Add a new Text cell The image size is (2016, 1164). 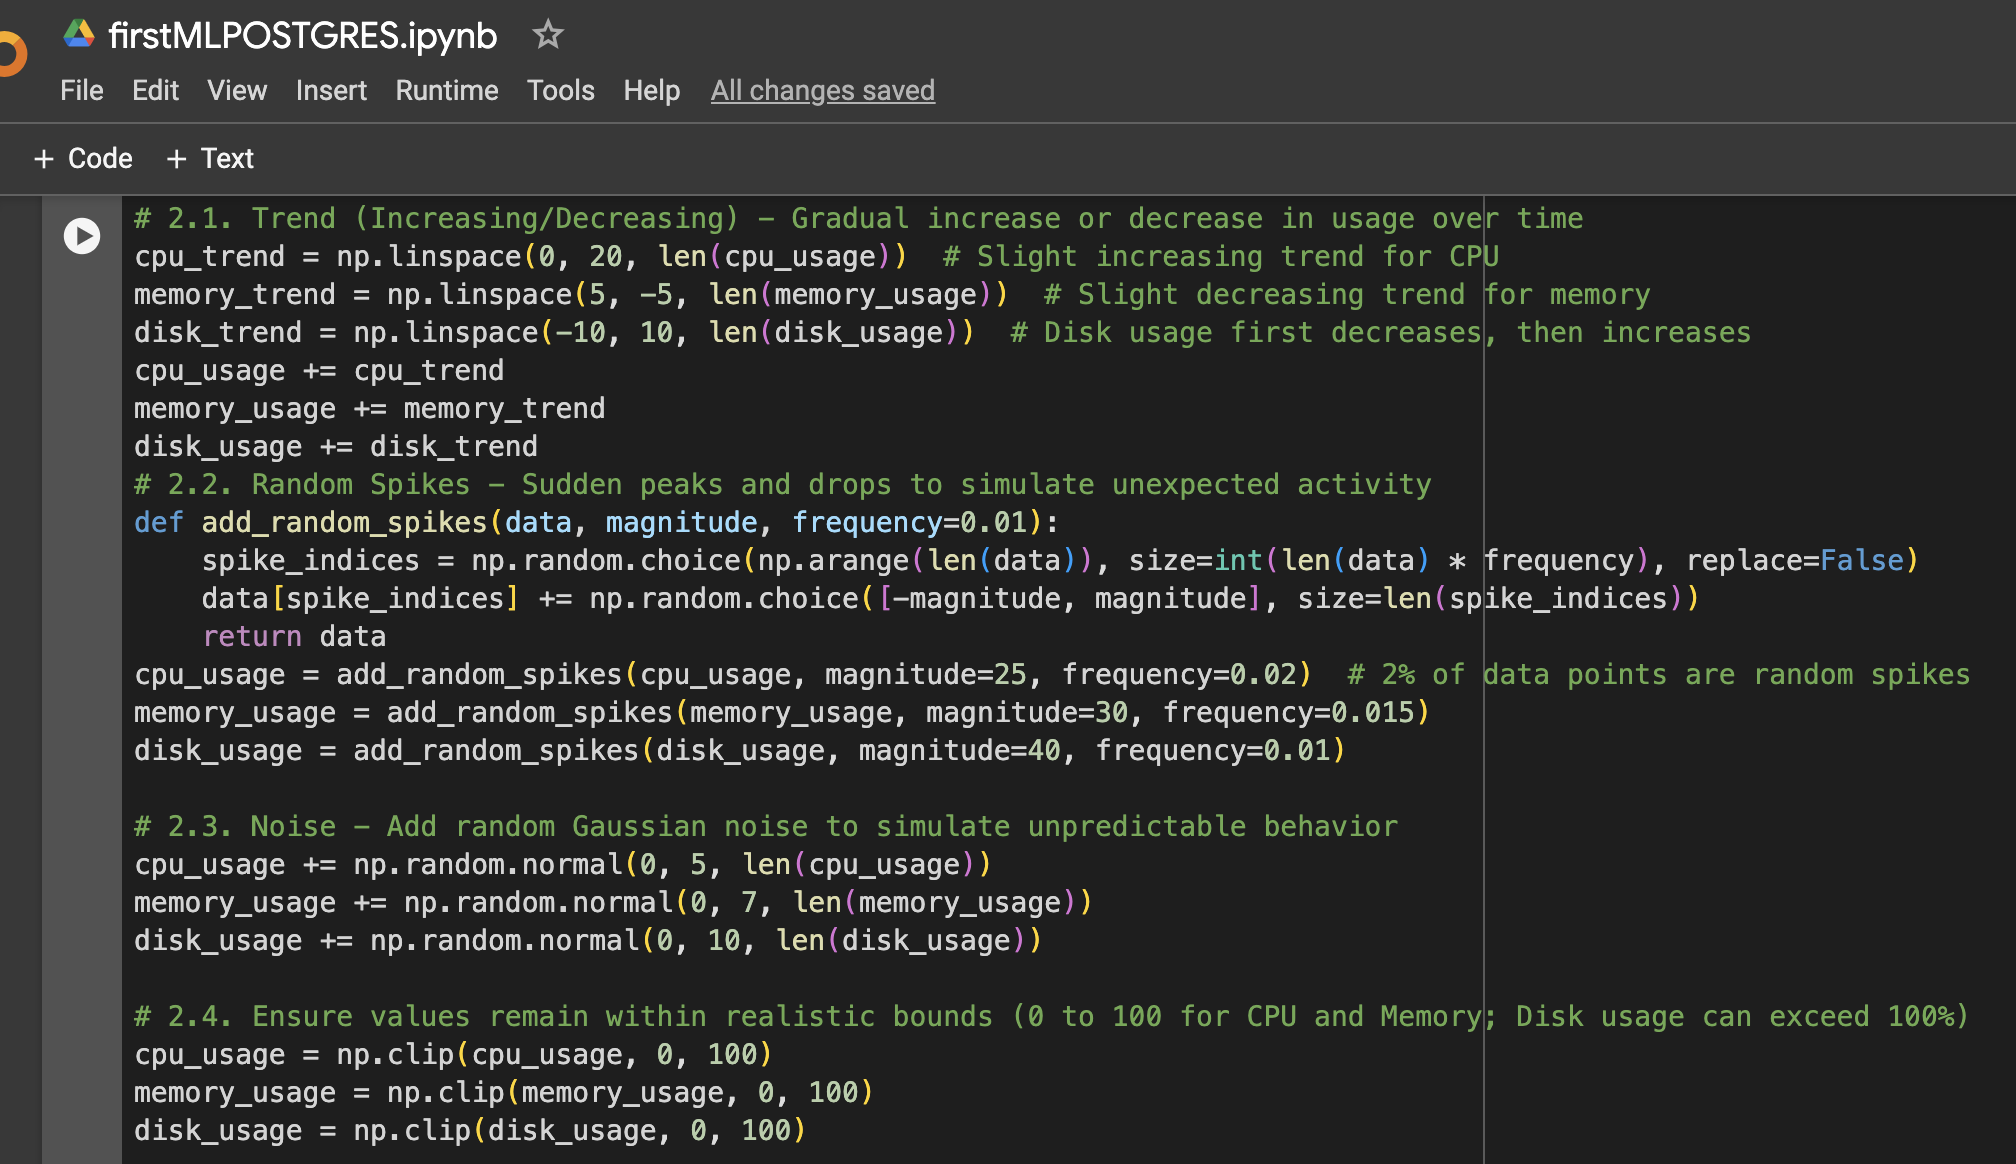[x=210, y=158]
